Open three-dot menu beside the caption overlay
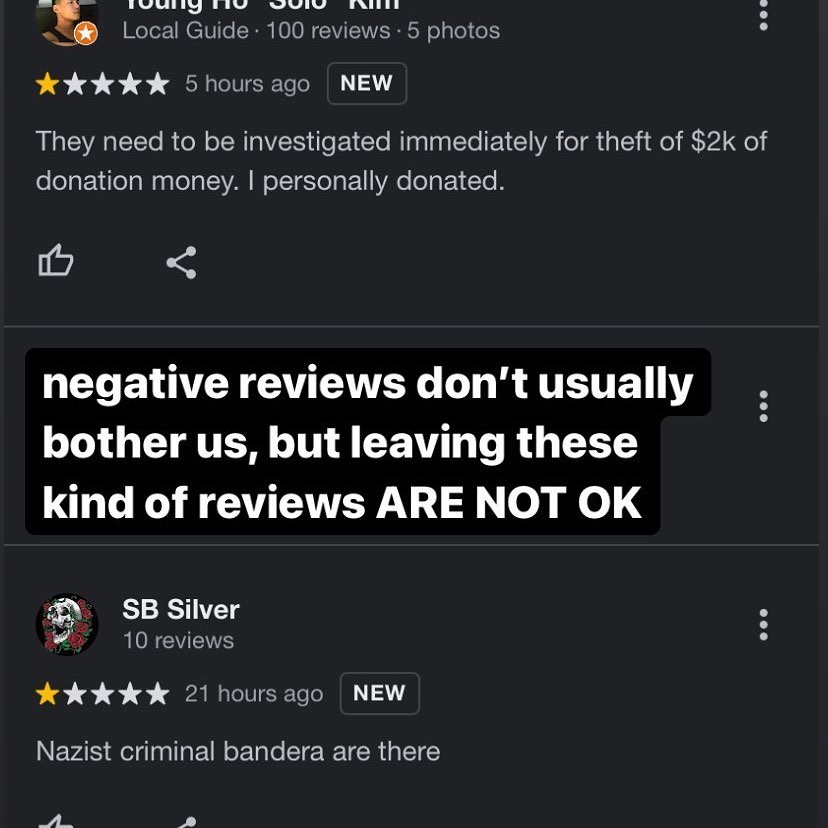828x828 pixels. [x=763, y=406]
